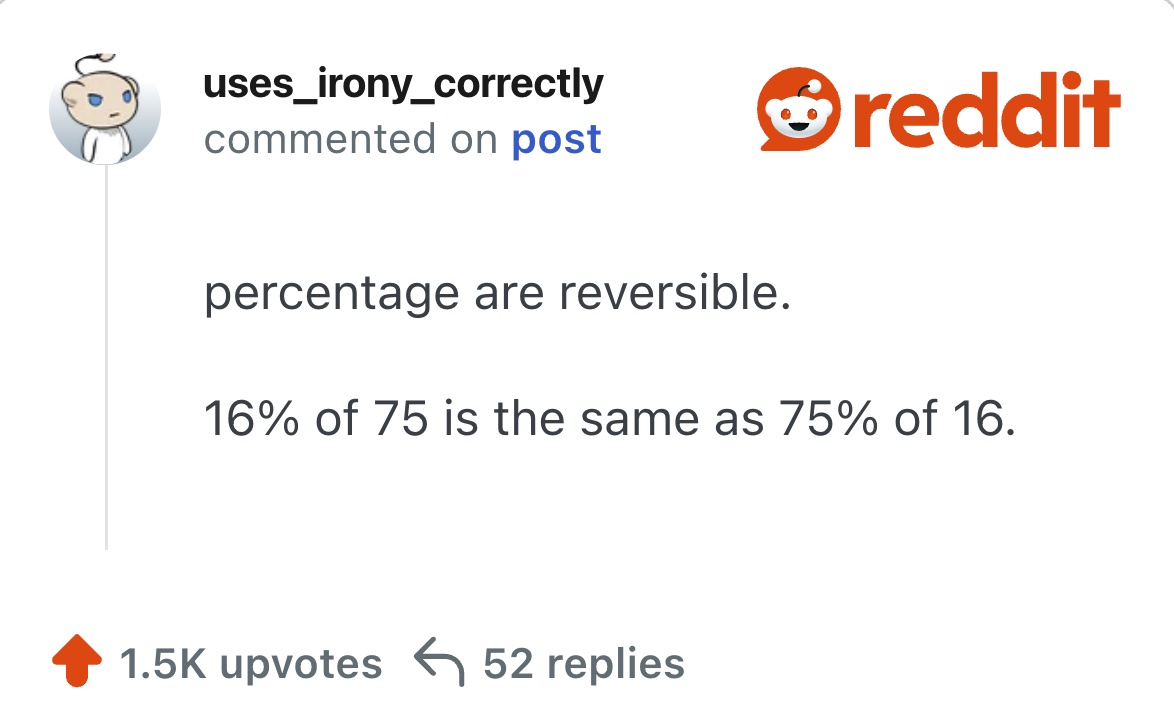This screenshot has width=1174, height=715.
Task: Click the reply arrow icon
Action: pos(437,664)
